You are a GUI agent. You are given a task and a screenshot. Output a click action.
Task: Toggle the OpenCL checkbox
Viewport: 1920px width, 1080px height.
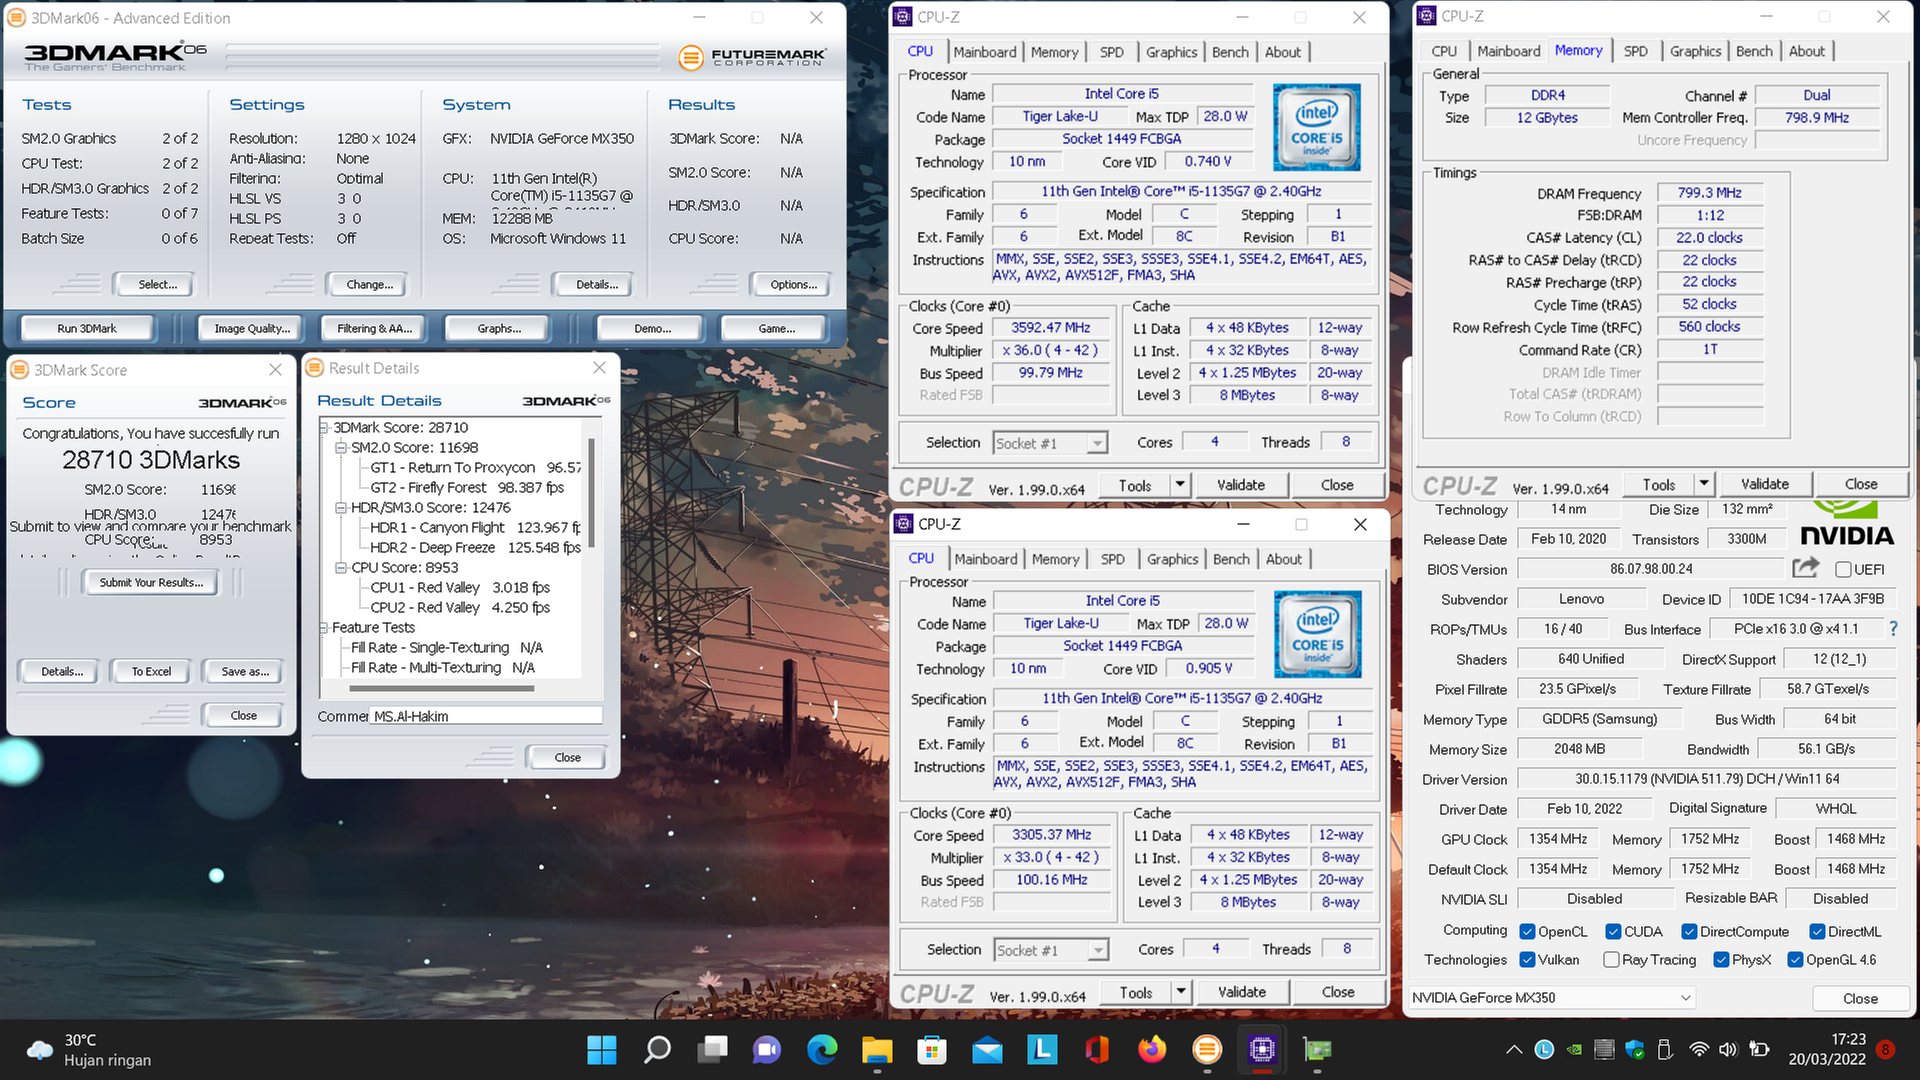point(1527,931)
